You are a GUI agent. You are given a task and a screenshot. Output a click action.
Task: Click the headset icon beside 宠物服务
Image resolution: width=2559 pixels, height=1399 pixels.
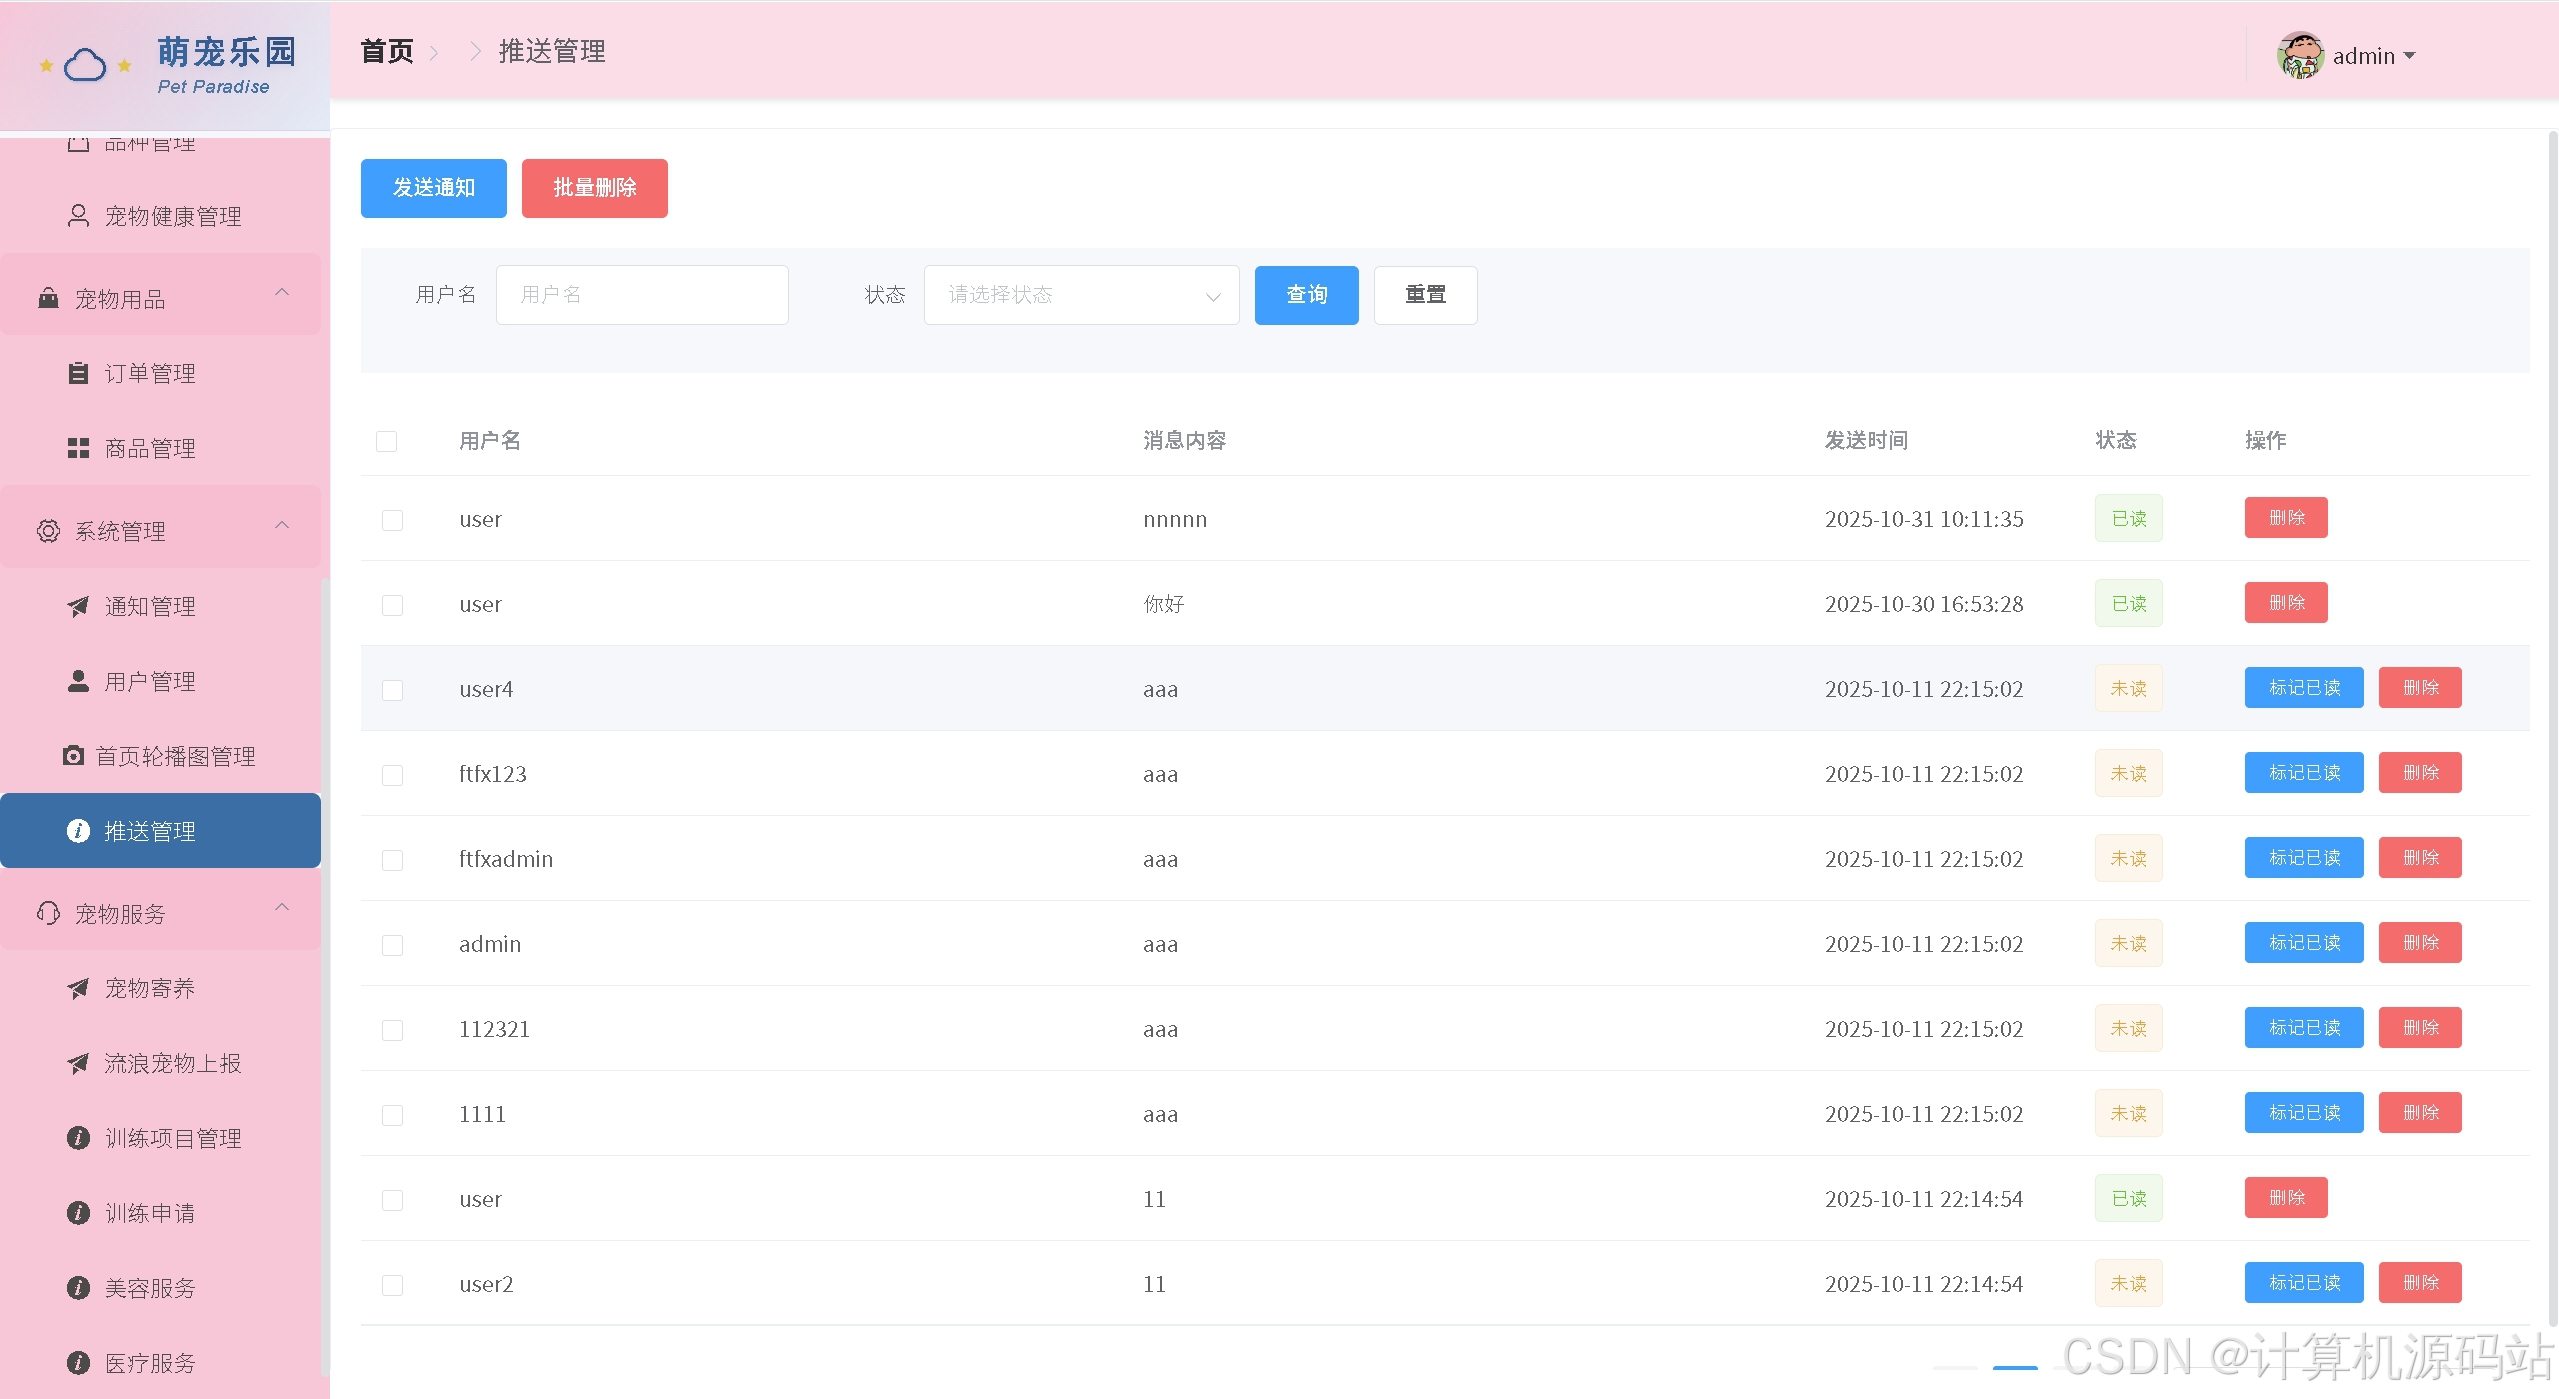(x=48, y=913)
